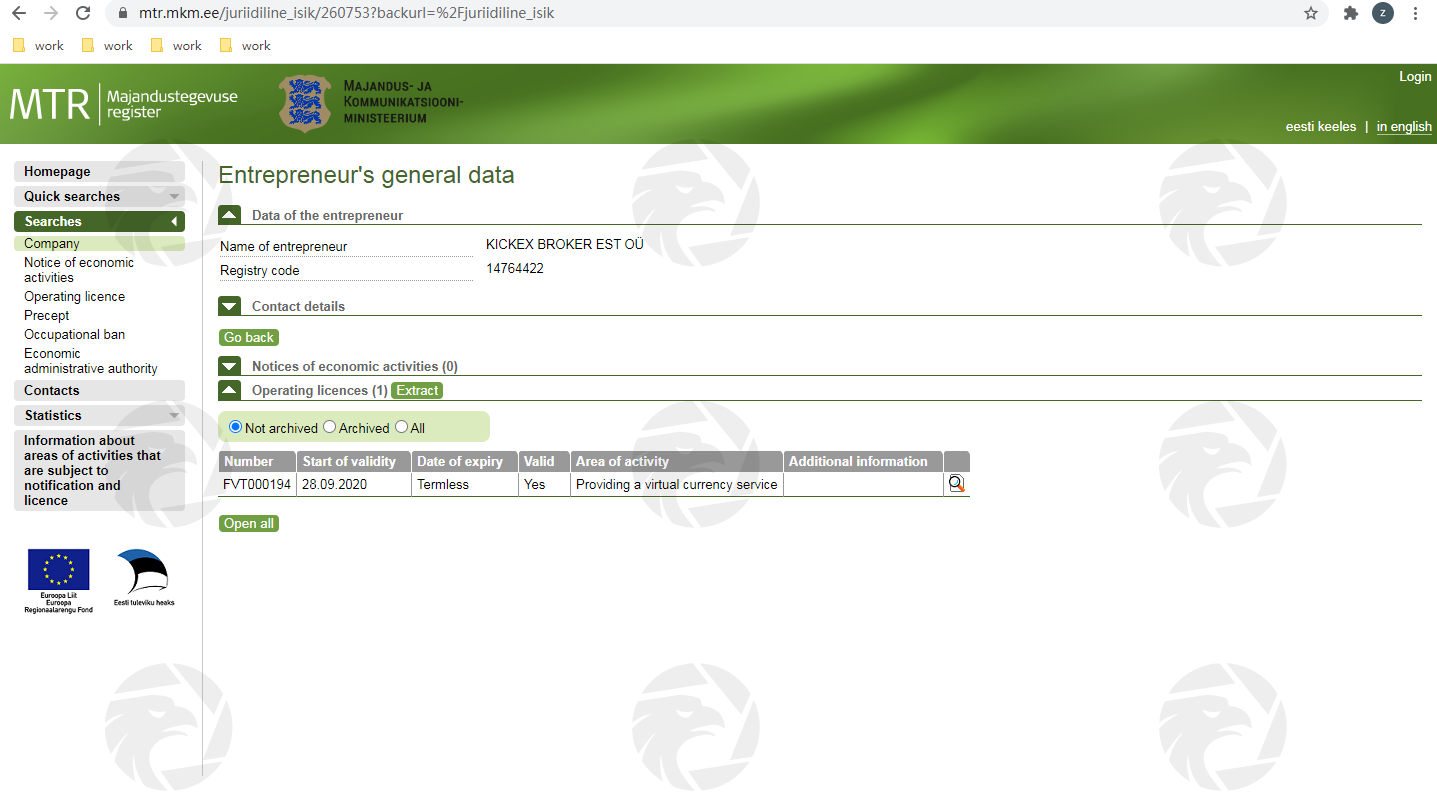Sort by Additional information column header

tap(864, 461)
